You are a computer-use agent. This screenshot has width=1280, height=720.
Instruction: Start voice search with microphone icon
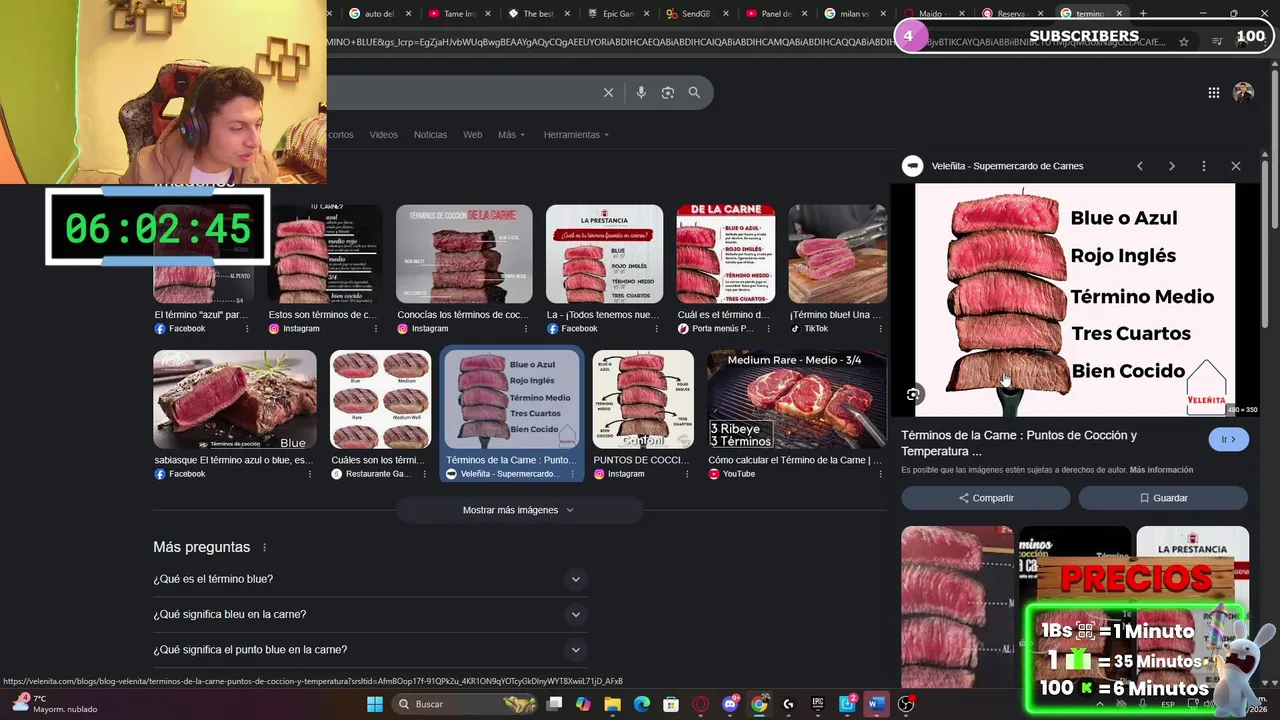point(641,93)
